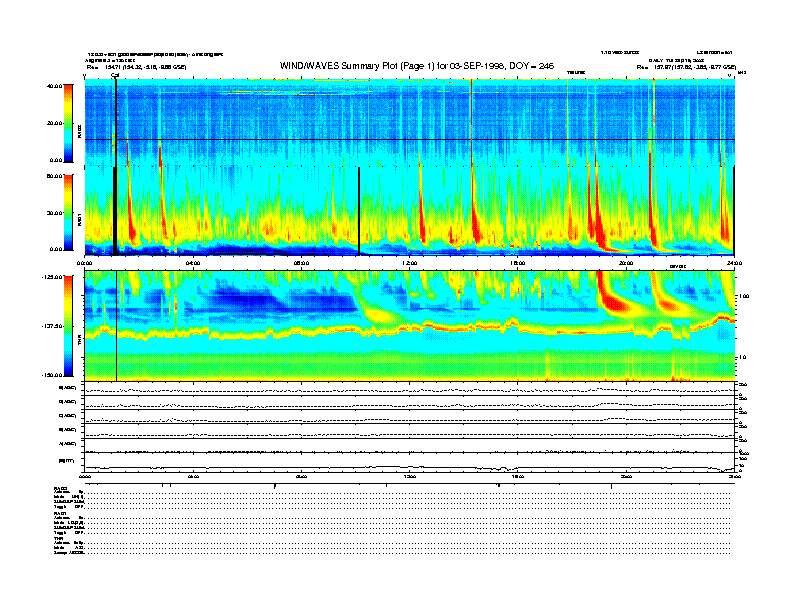The image size is (792, 612).
Task: Click the WIND/WAVES Summary Plot title
Action: (417, 66)
